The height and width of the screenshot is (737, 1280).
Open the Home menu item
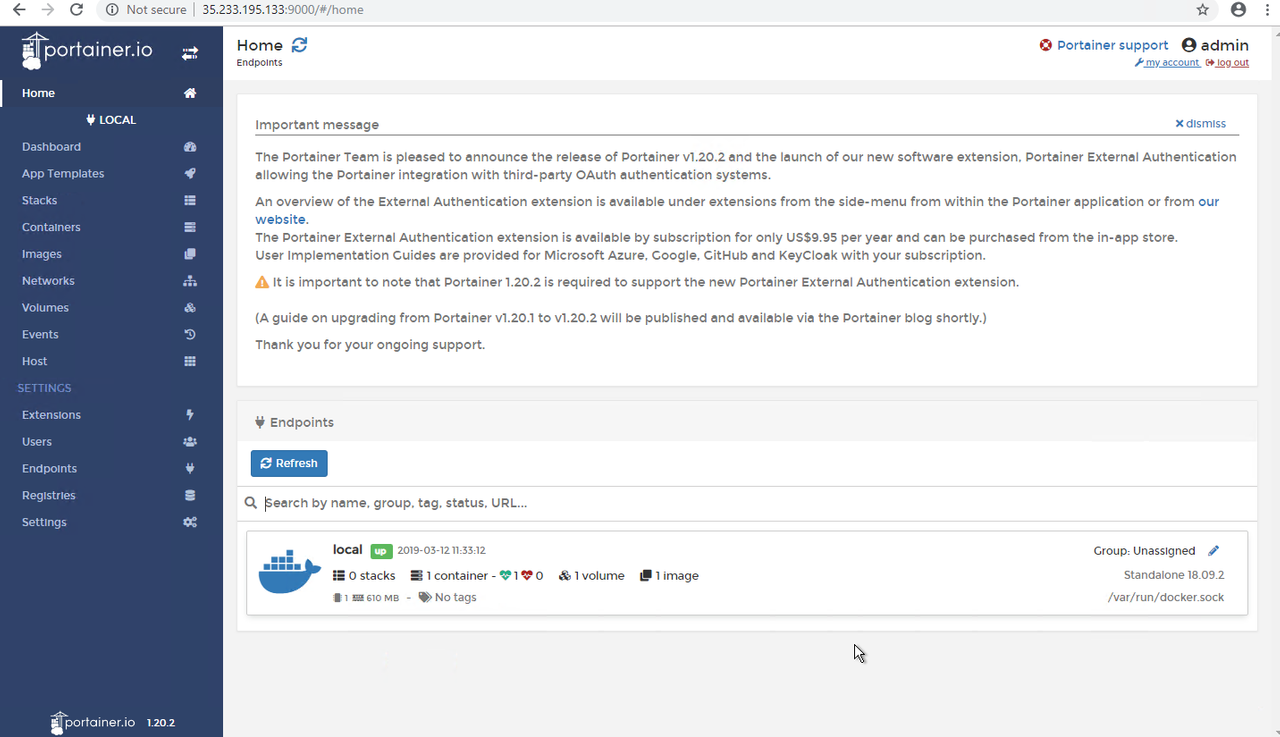pos(111,93)
